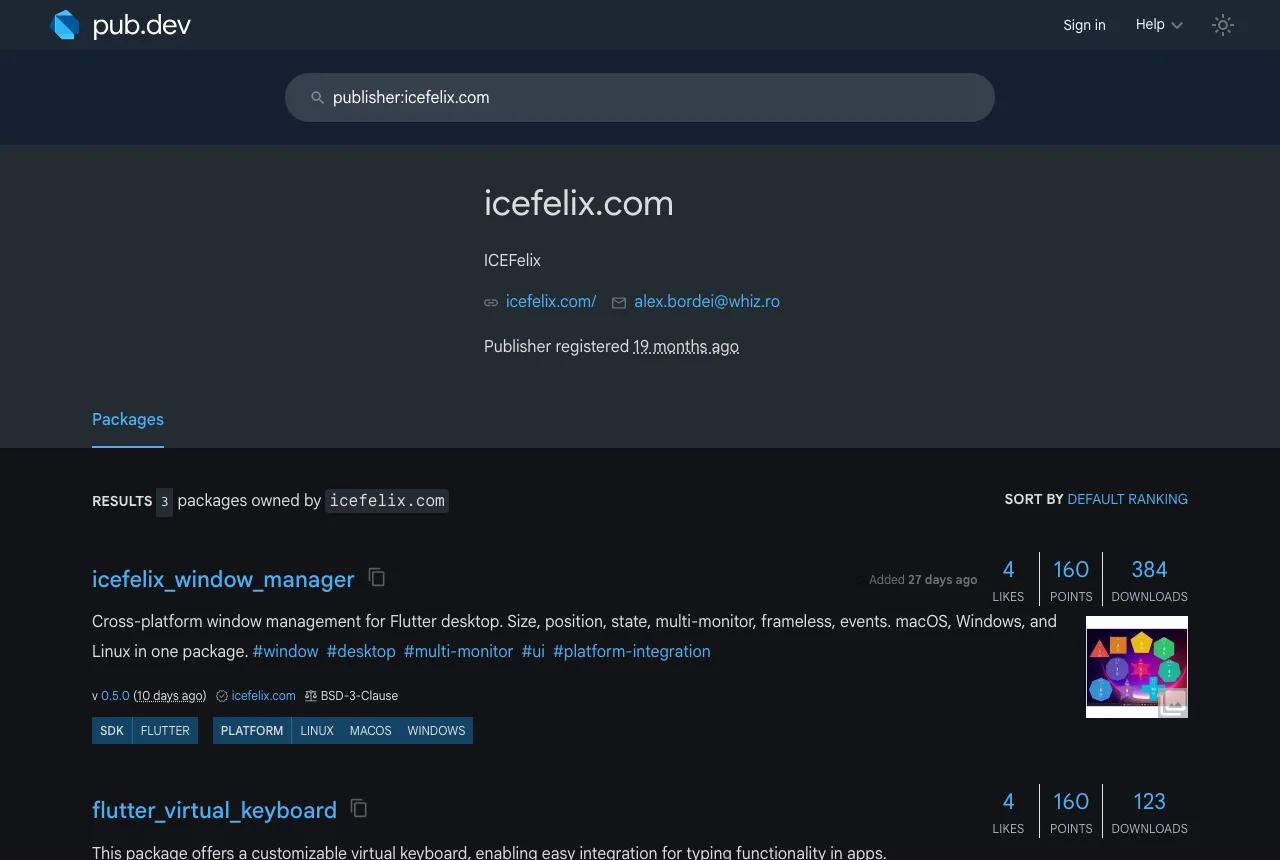Click the icefelix.com verified publisher link
The image size is (1280, 860).
click(263, 696)
